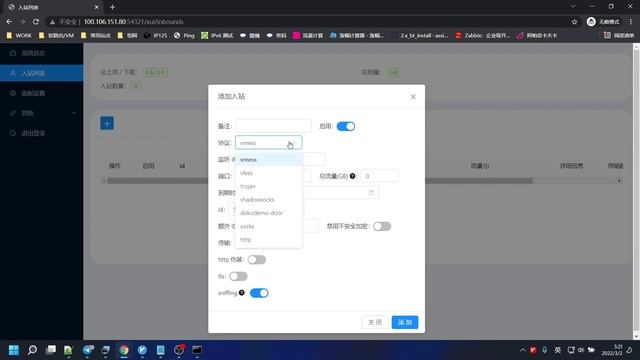Open Task View from the taskbar
Viewport: 640px width, 360px height.
pos(51,350)
